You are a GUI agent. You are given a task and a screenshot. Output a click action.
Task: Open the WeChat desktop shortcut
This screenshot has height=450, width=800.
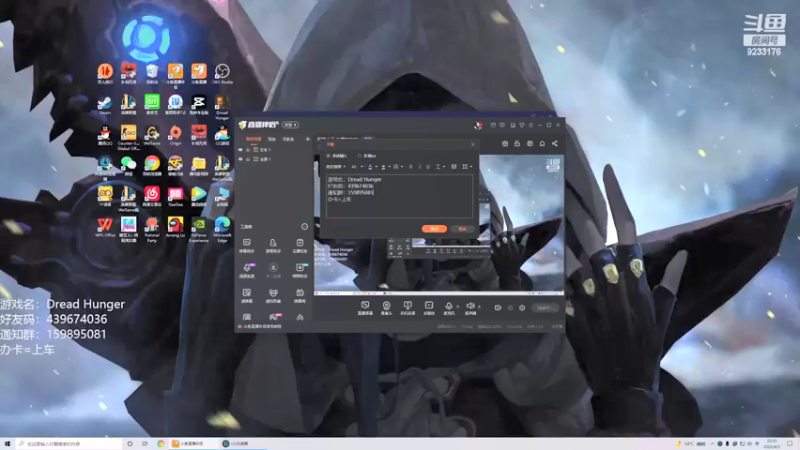pos(129,166)
